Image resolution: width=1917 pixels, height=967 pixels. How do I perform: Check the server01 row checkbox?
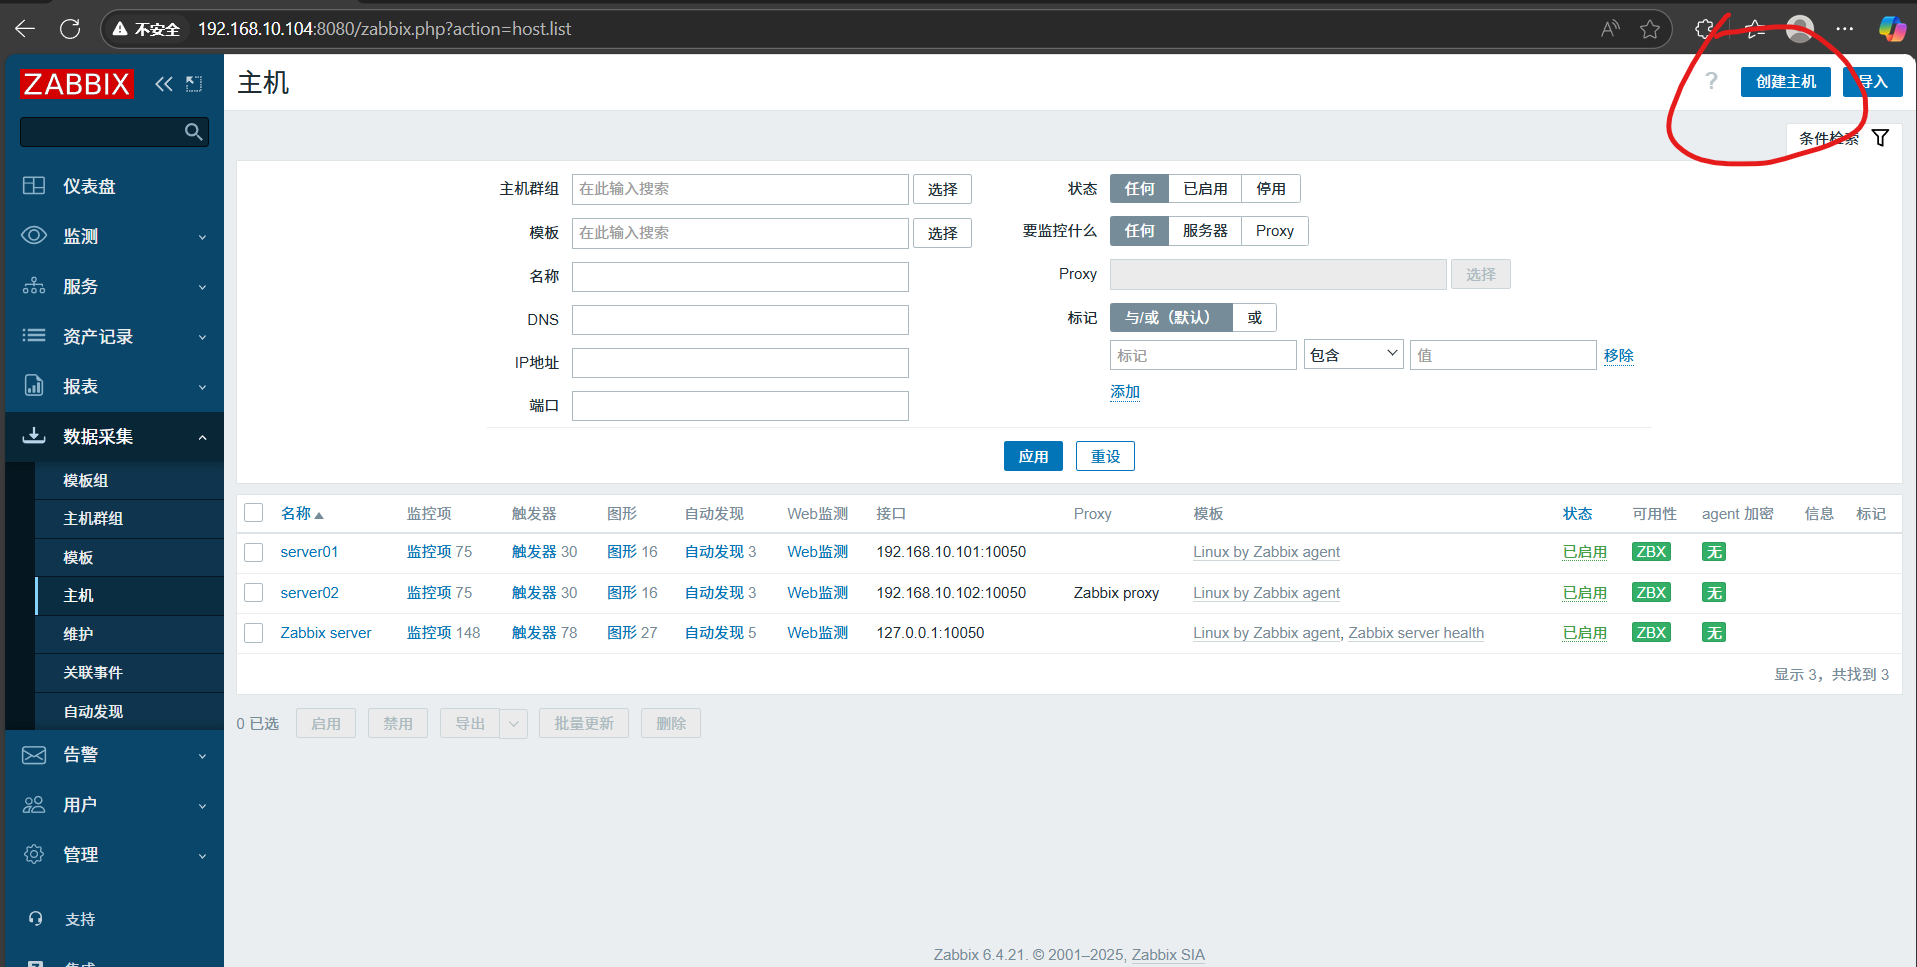click(254, 552)
